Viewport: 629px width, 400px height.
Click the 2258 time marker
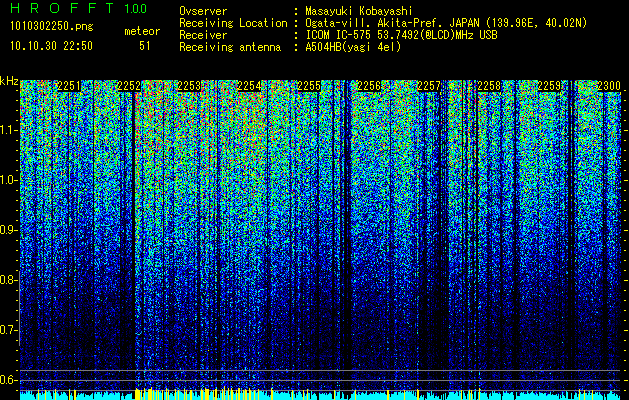pyautogui.click(x=489, y=86)
